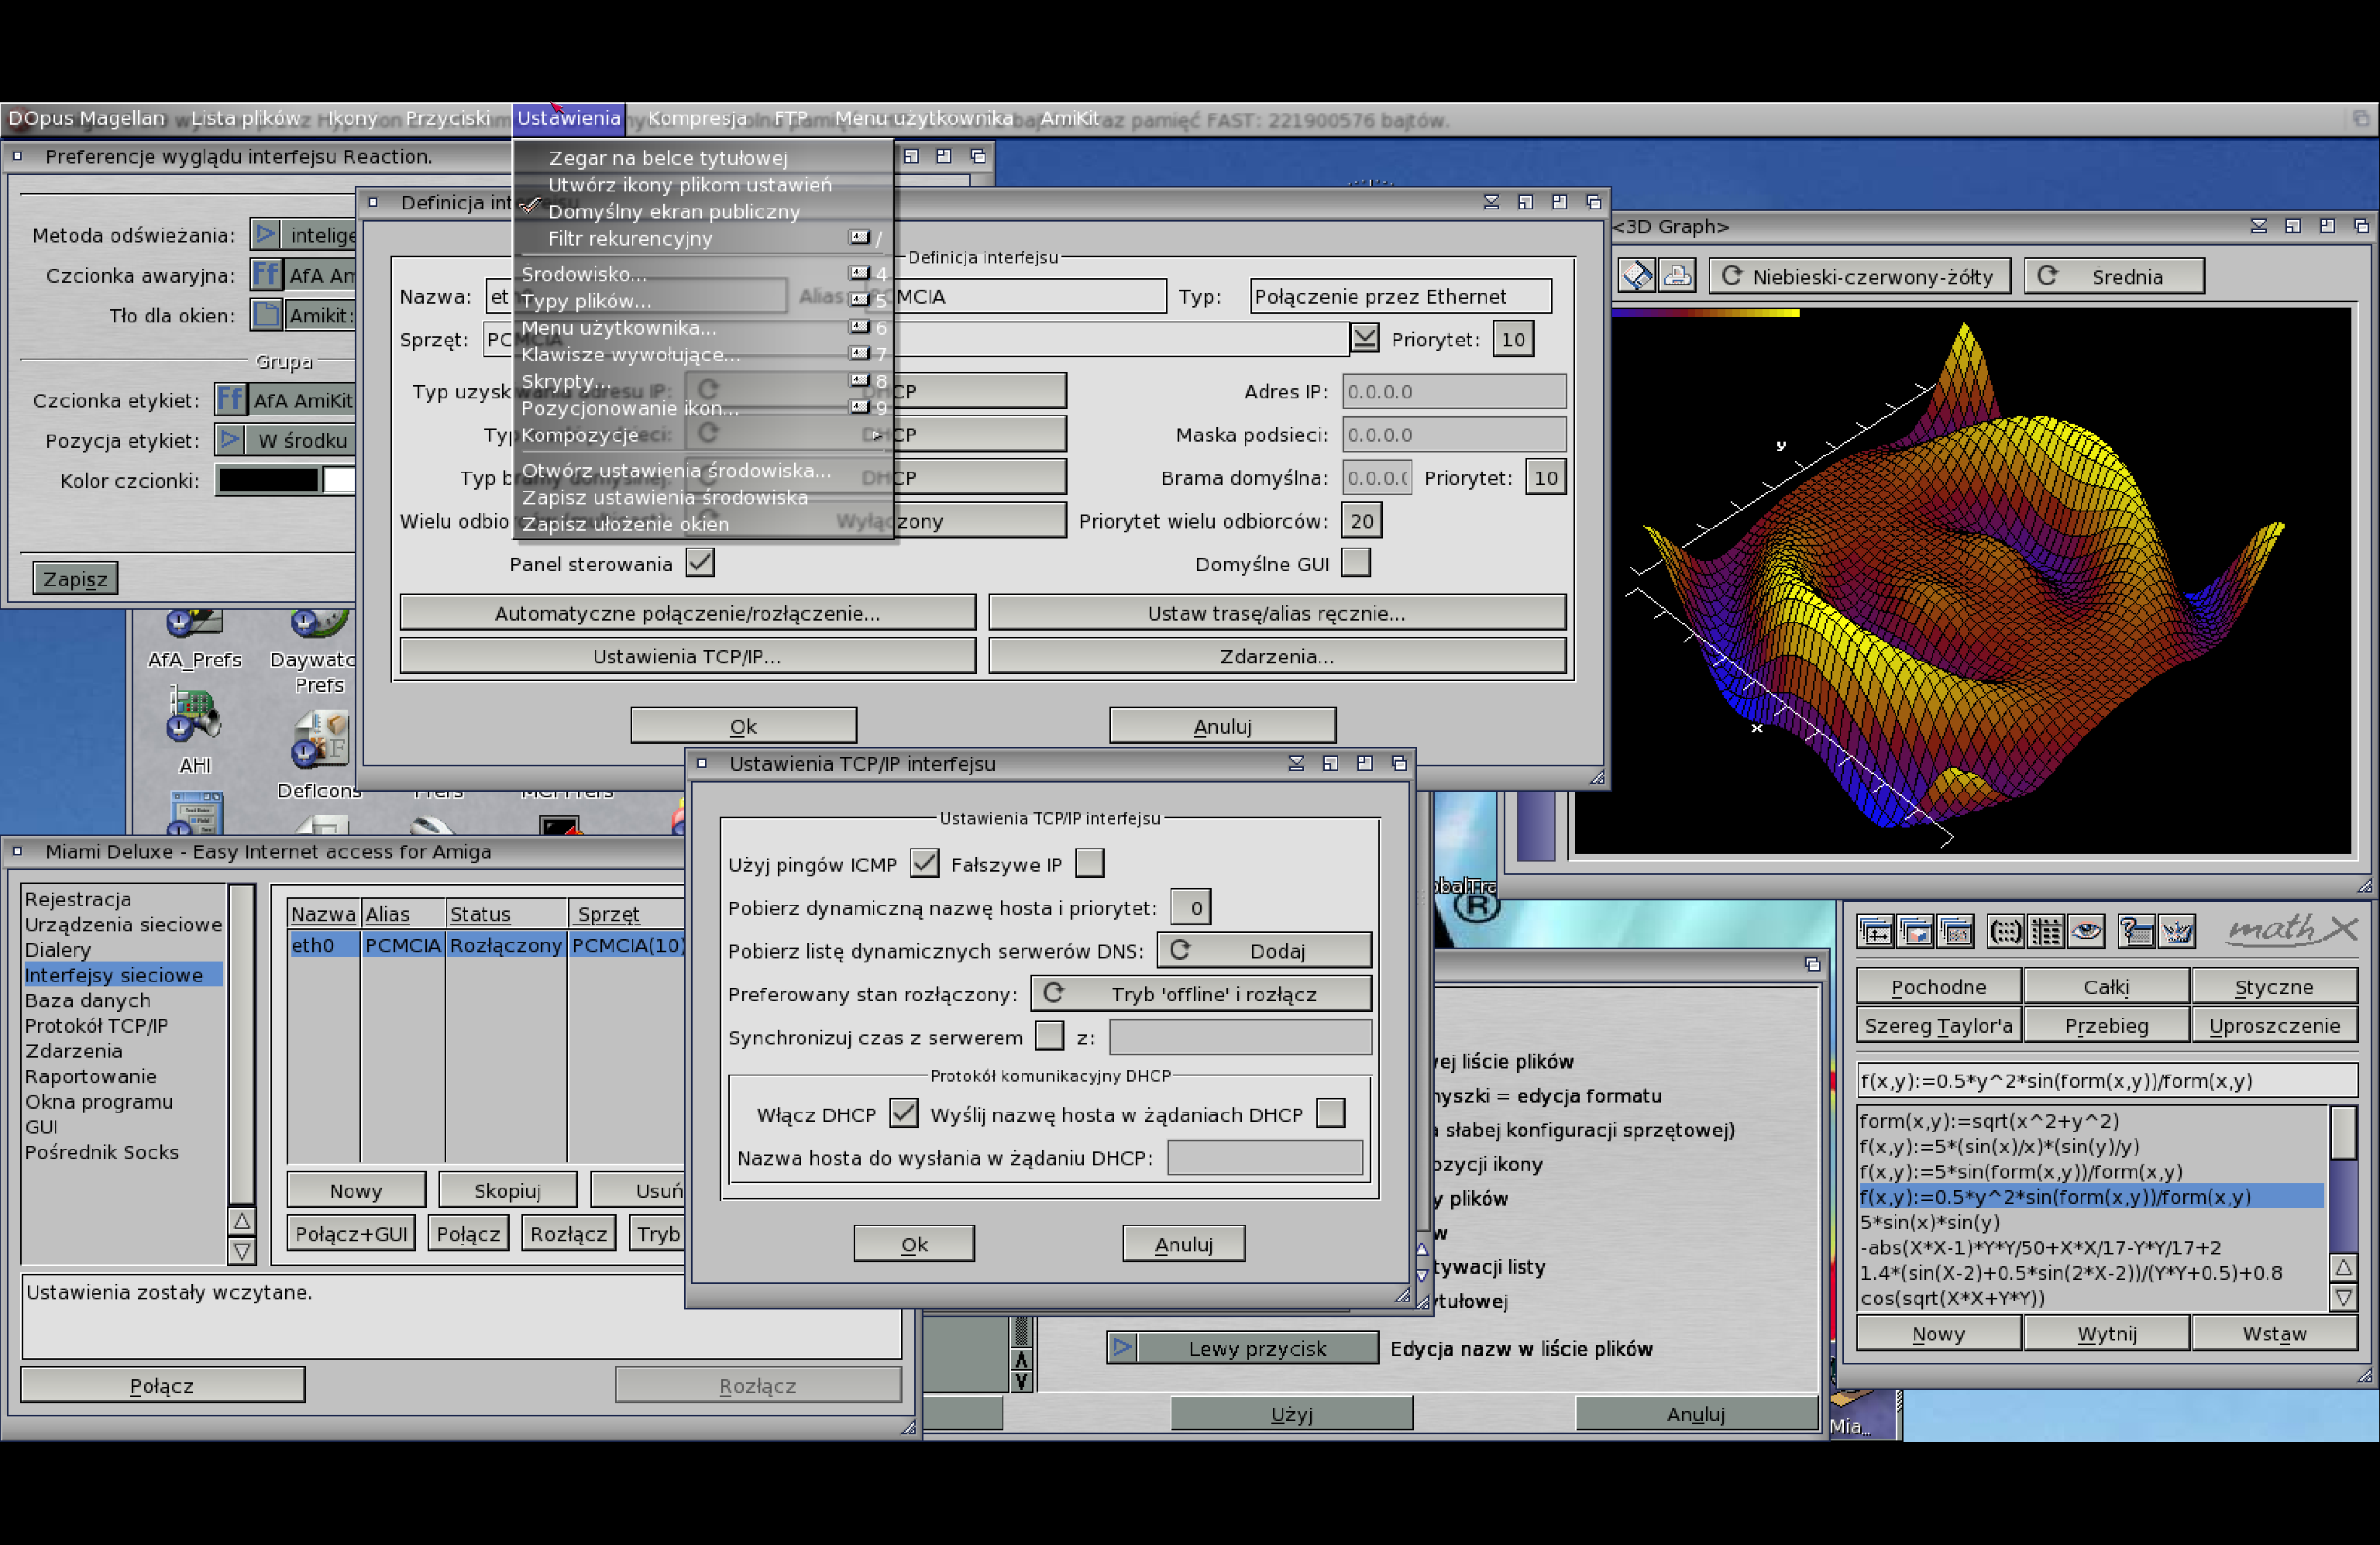
Task: Print the 3D Graph with printer icon
Action: coord(1677,276)
